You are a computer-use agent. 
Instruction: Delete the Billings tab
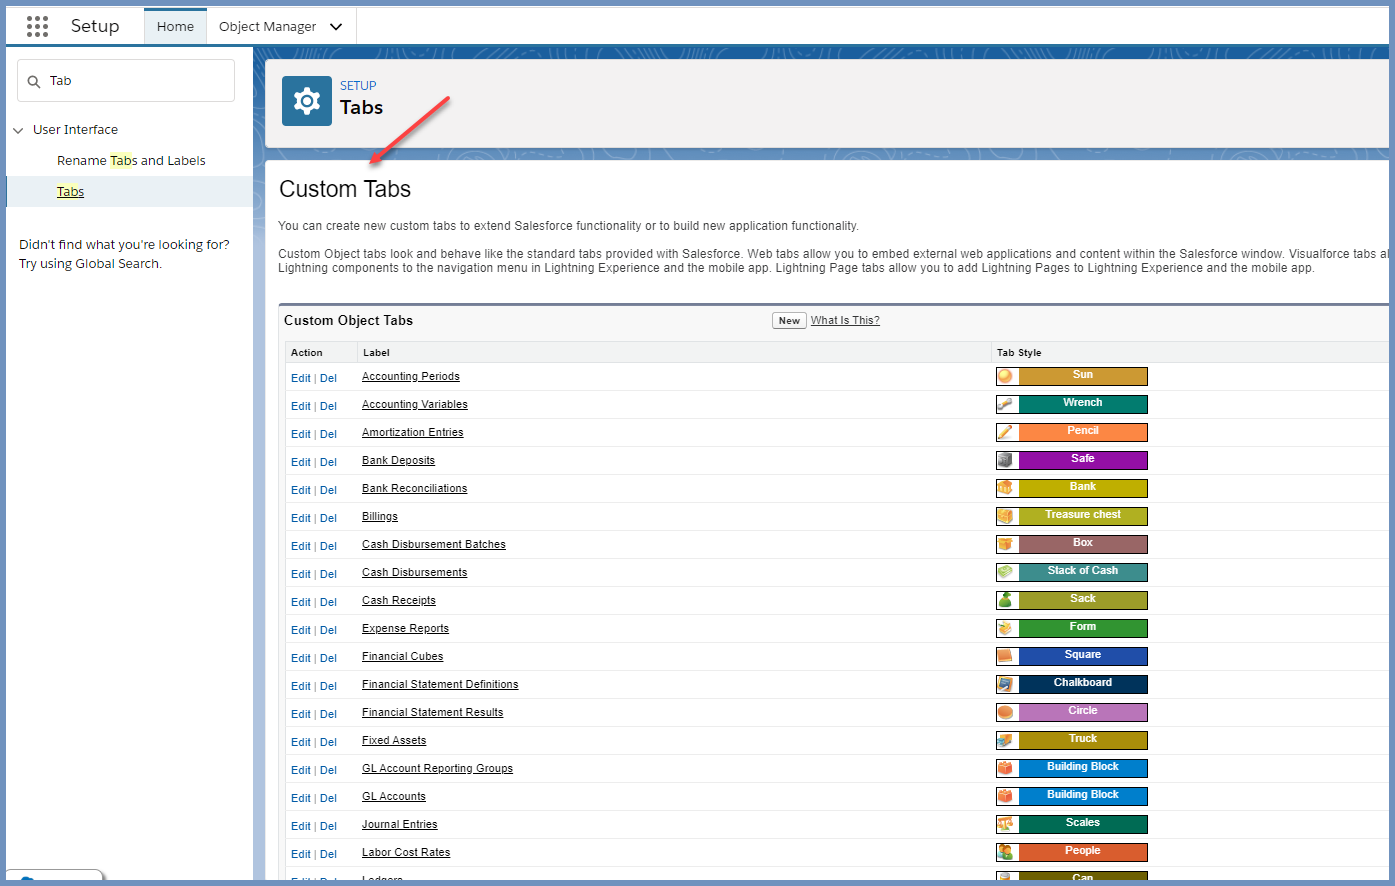328,518
